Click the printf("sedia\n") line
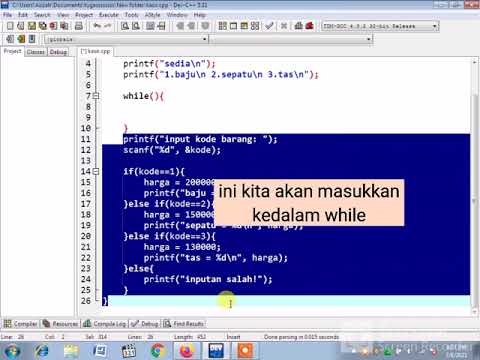This screenshot has width=480, height=360. 169,64
